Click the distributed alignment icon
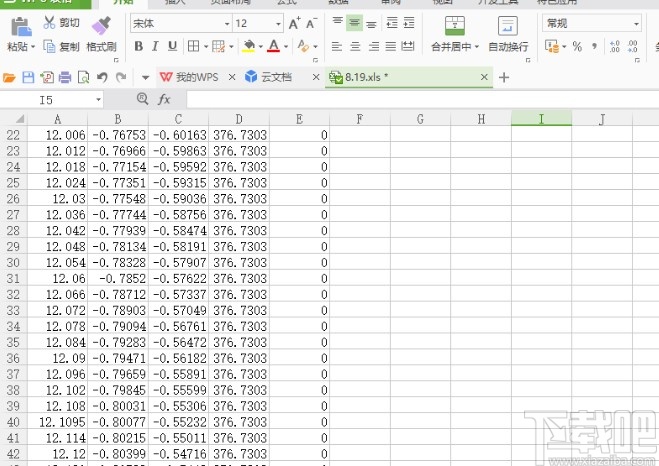The width and height of the screenshot is (659, 466). coord(408,46)
